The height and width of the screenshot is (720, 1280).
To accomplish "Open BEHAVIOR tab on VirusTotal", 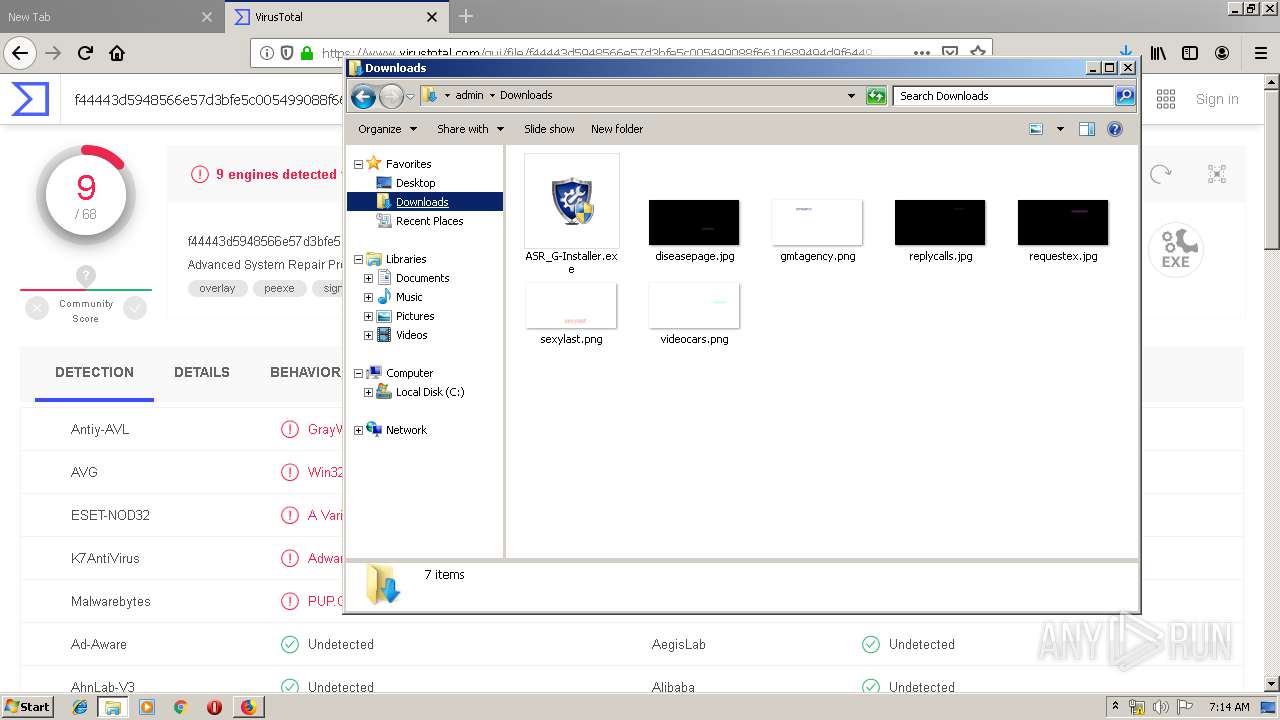I will coord(305,372).
